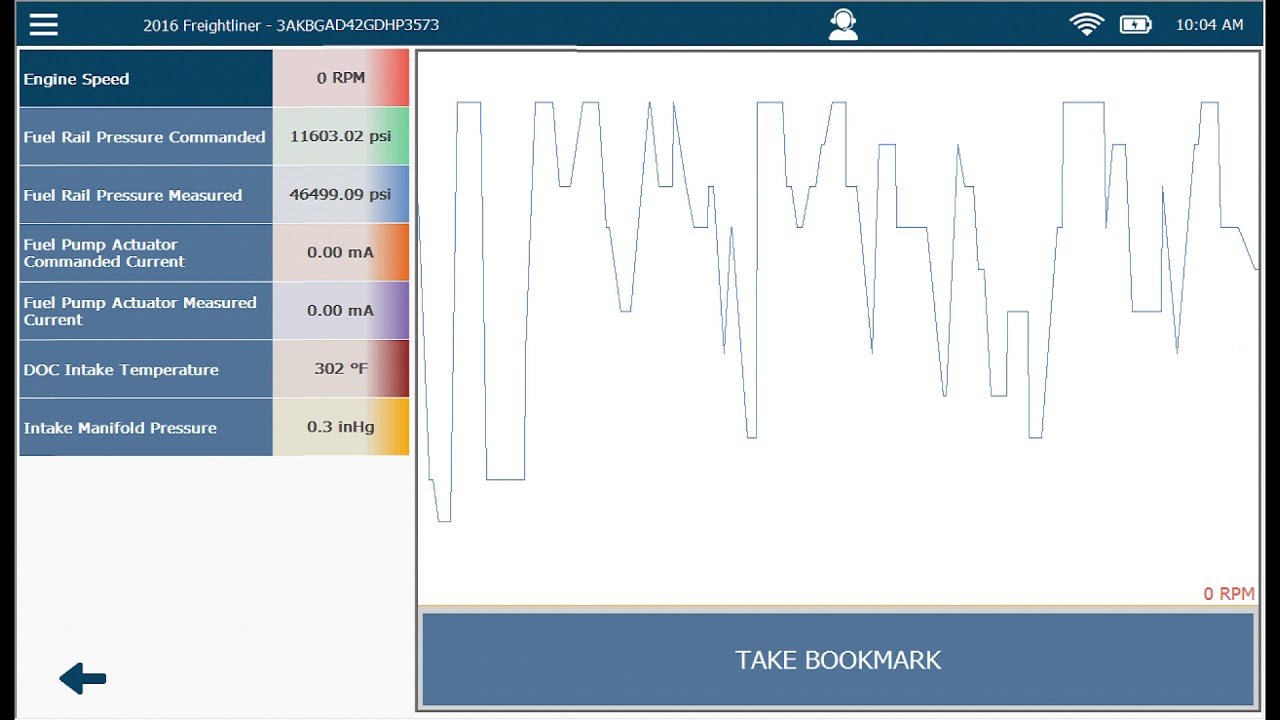
Task: Select Intake Manifold Pressure row
Action: coord(214,427)
